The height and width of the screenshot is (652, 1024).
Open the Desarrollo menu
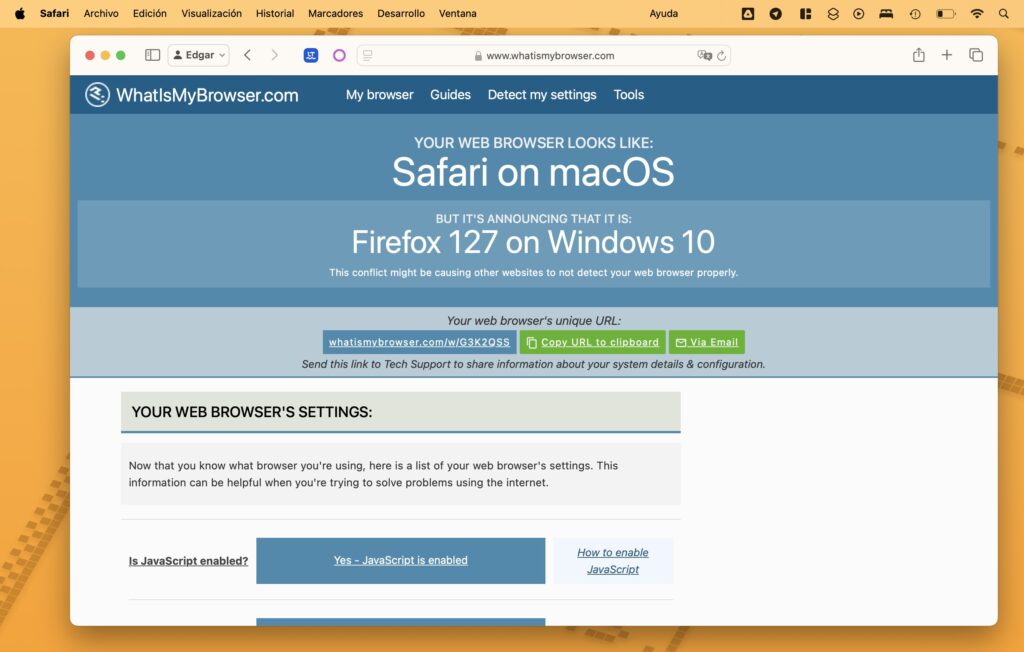[x=401, y=13]
